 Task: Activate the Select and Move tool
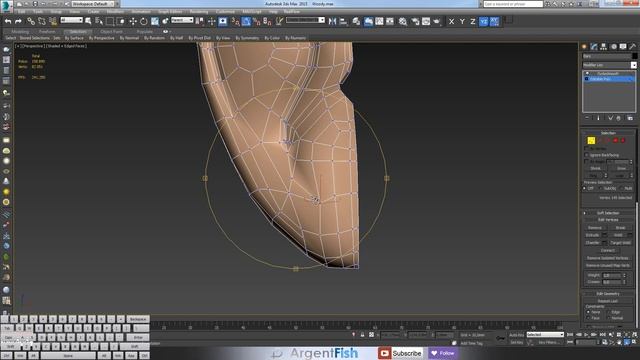point(133,21)
